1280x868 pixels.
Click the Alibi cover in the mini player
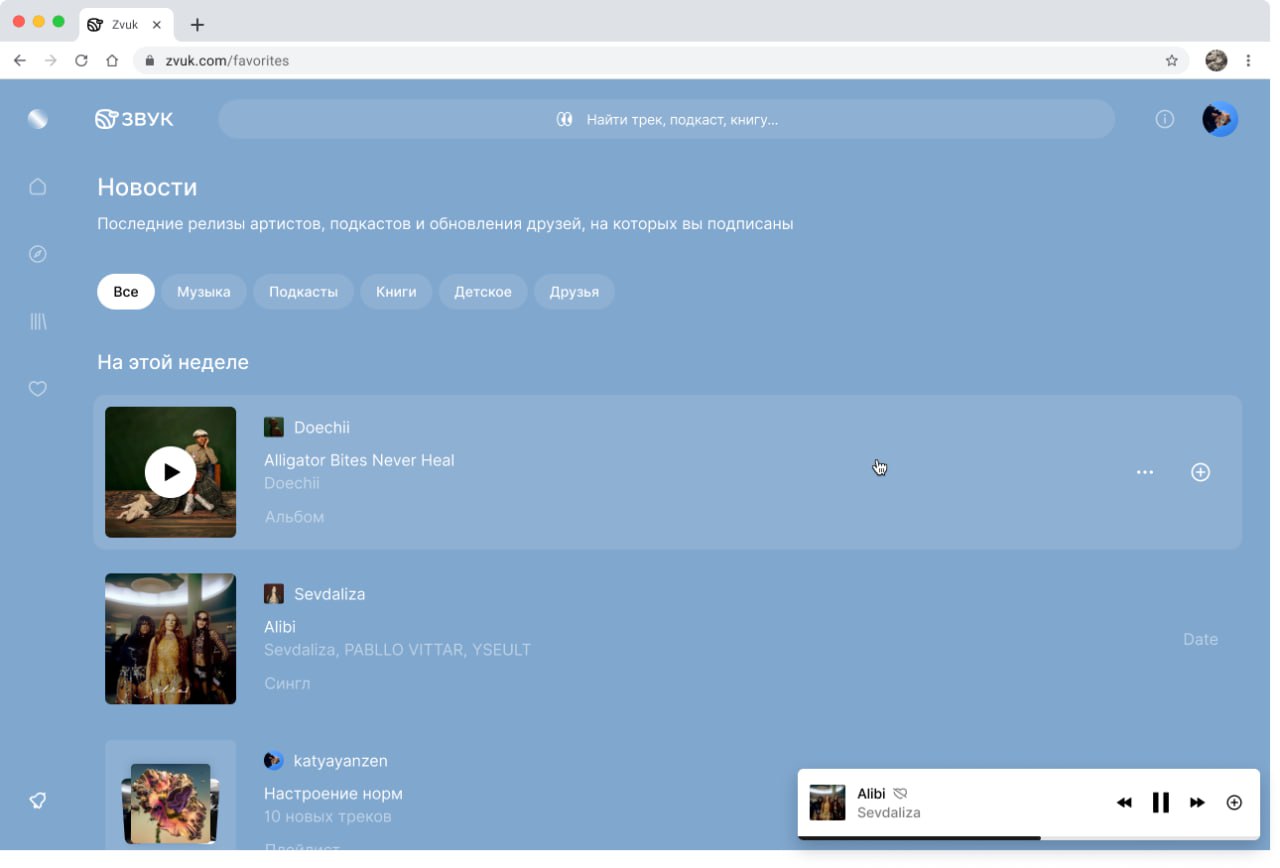pyautogui.click(x=827, y=802)
